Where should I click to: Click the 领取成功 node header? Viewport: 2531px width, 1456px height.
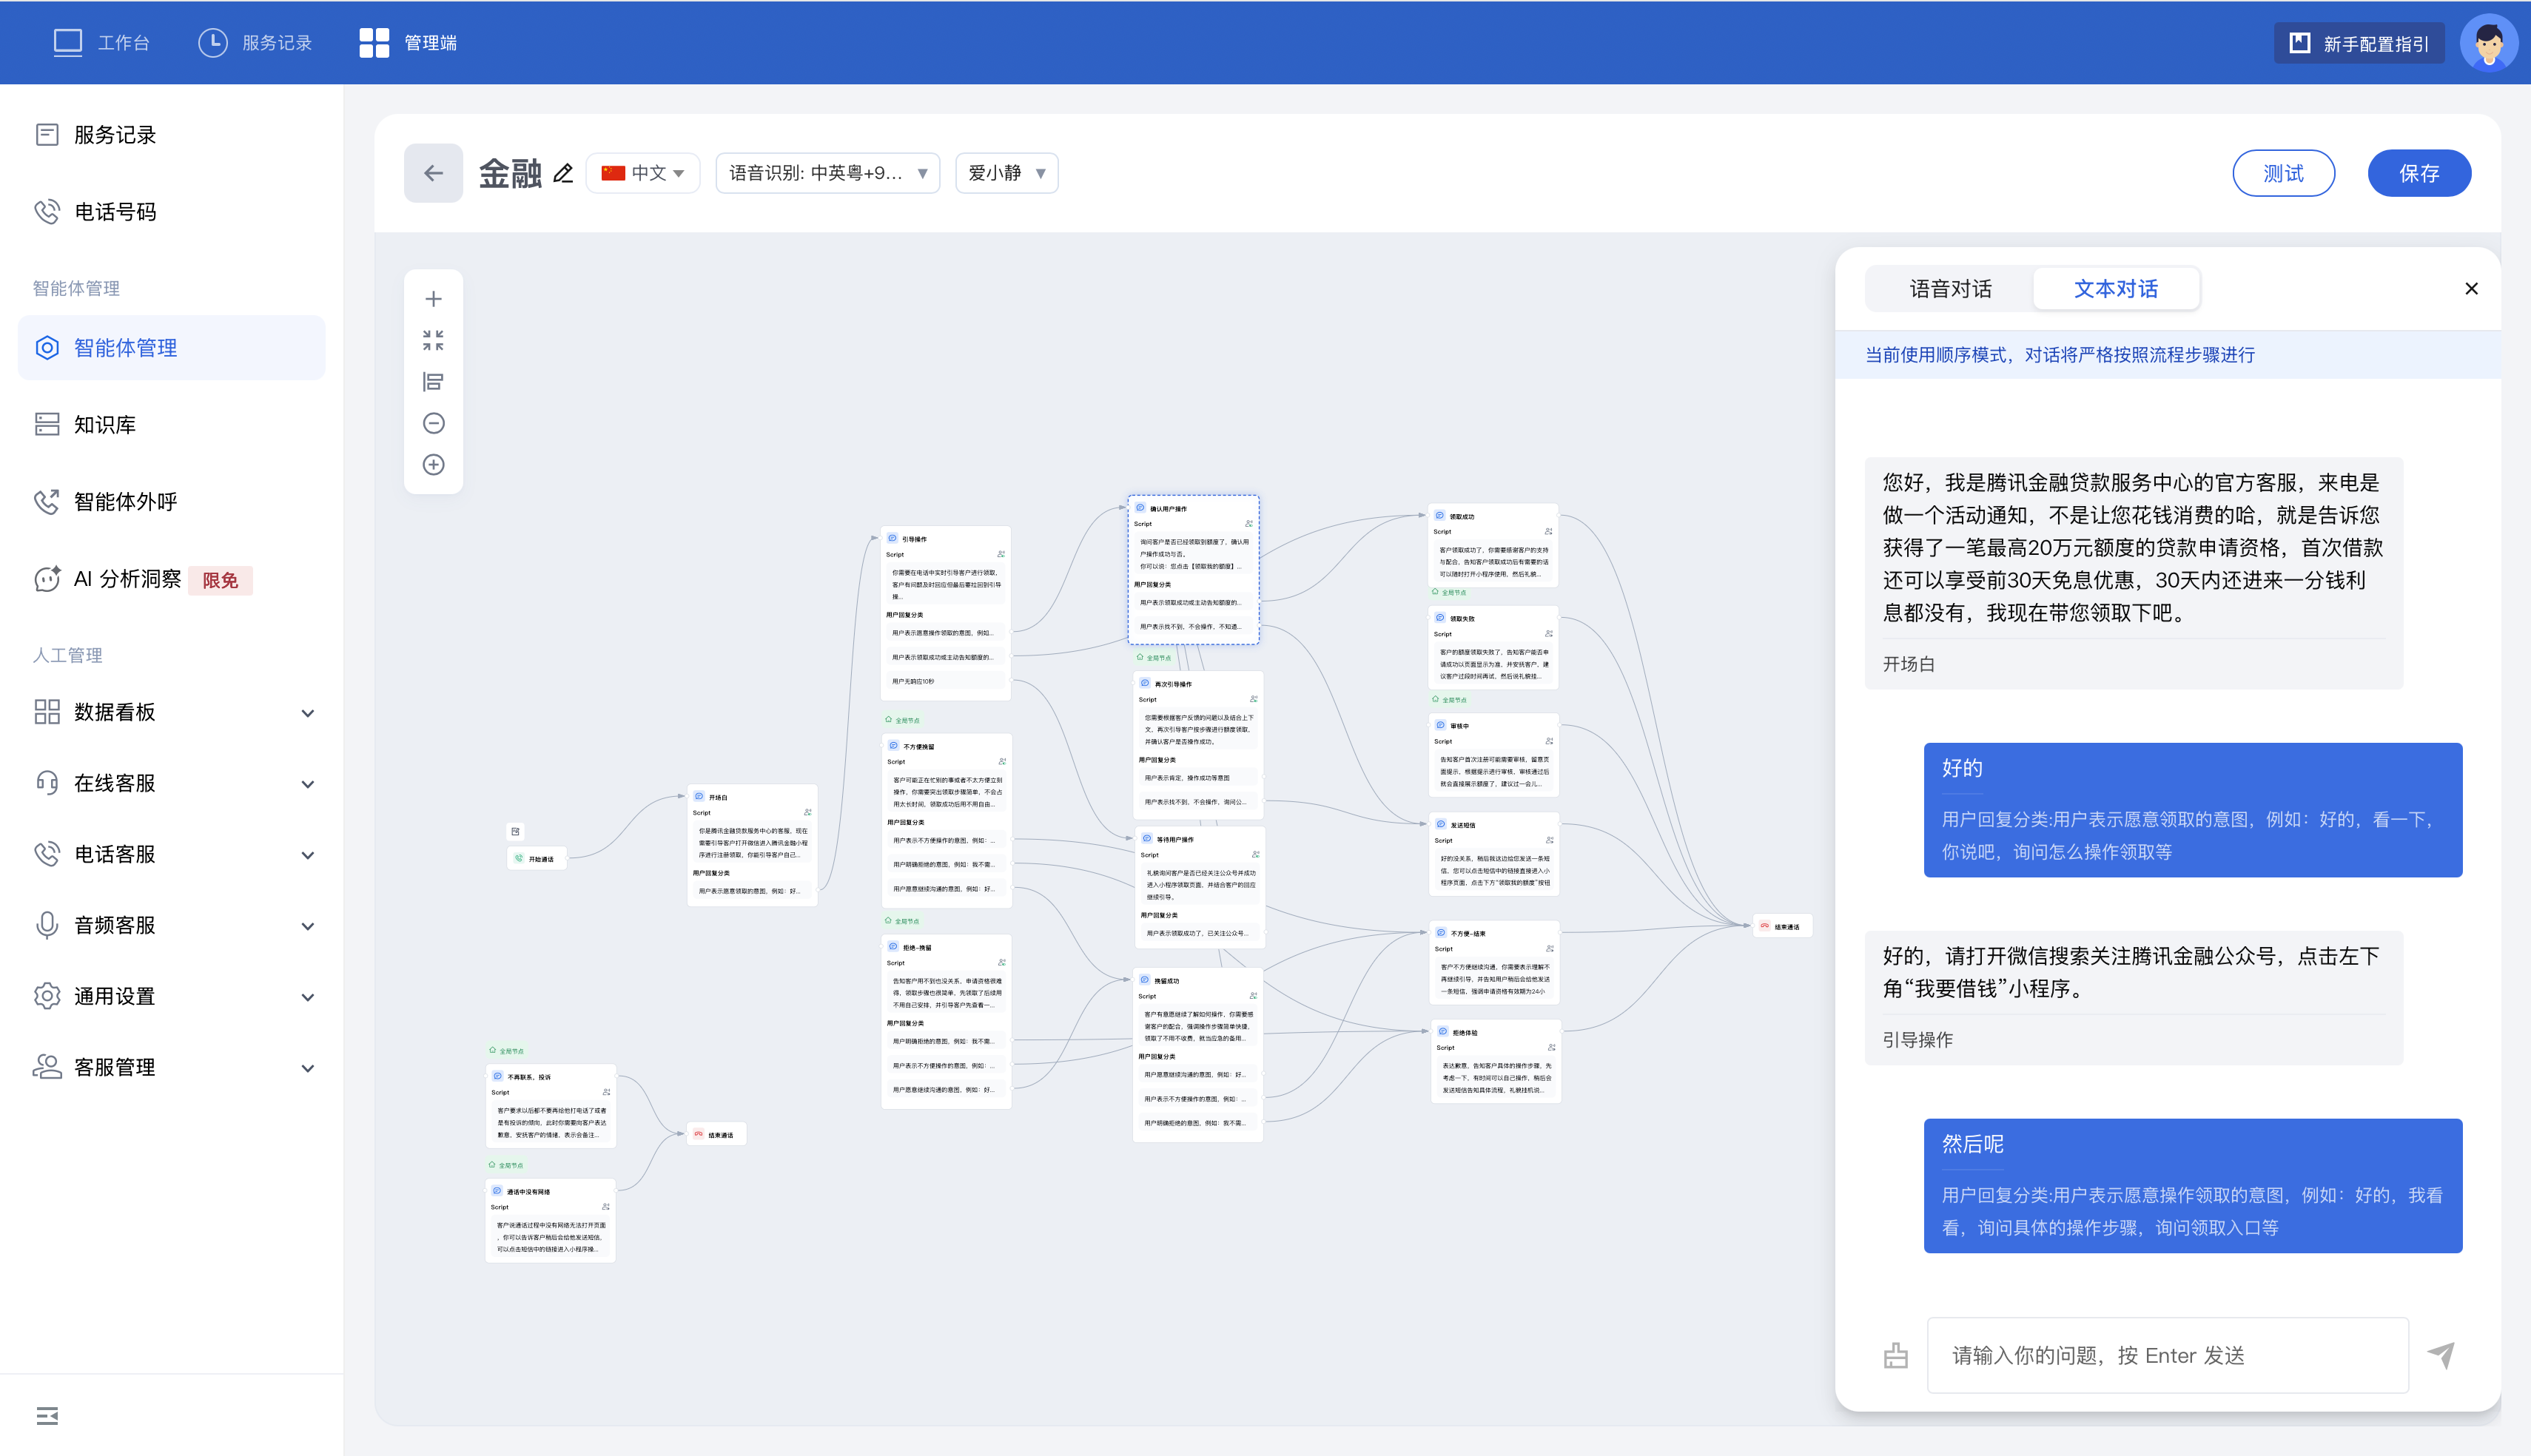(1493, 516)
